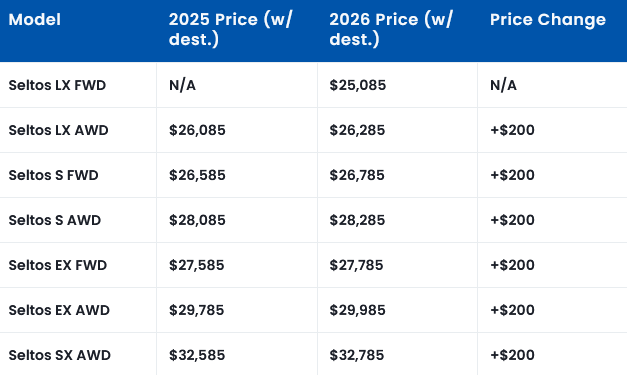This screenshot has width=627, height=375.
Task: Select the $32,785 2026 price cell
Action: pyautogui.click(x=357, y=355)
